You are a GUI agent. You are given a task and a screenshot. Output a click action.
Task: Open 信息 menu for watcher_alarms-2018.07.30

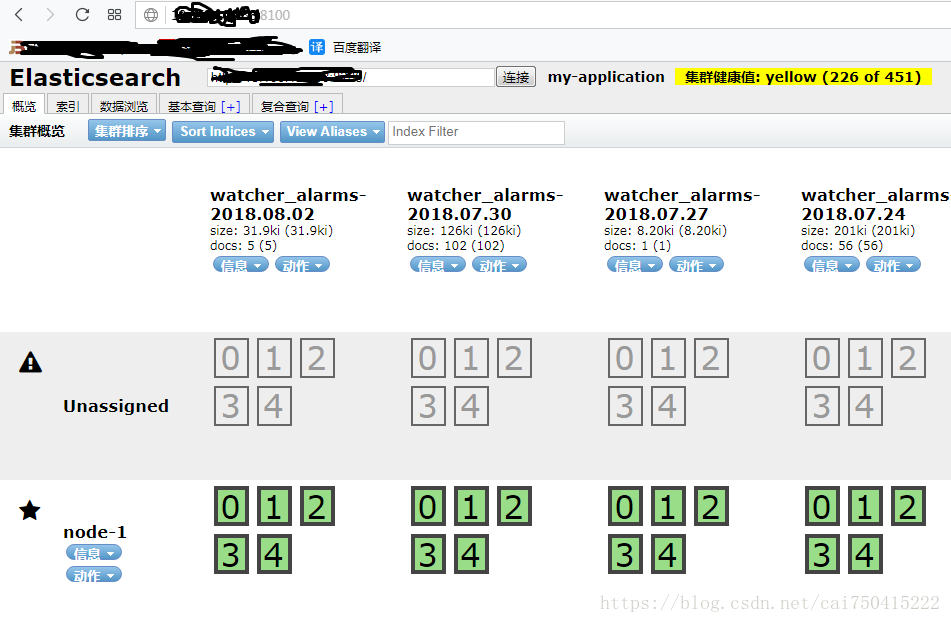point(438,265)
